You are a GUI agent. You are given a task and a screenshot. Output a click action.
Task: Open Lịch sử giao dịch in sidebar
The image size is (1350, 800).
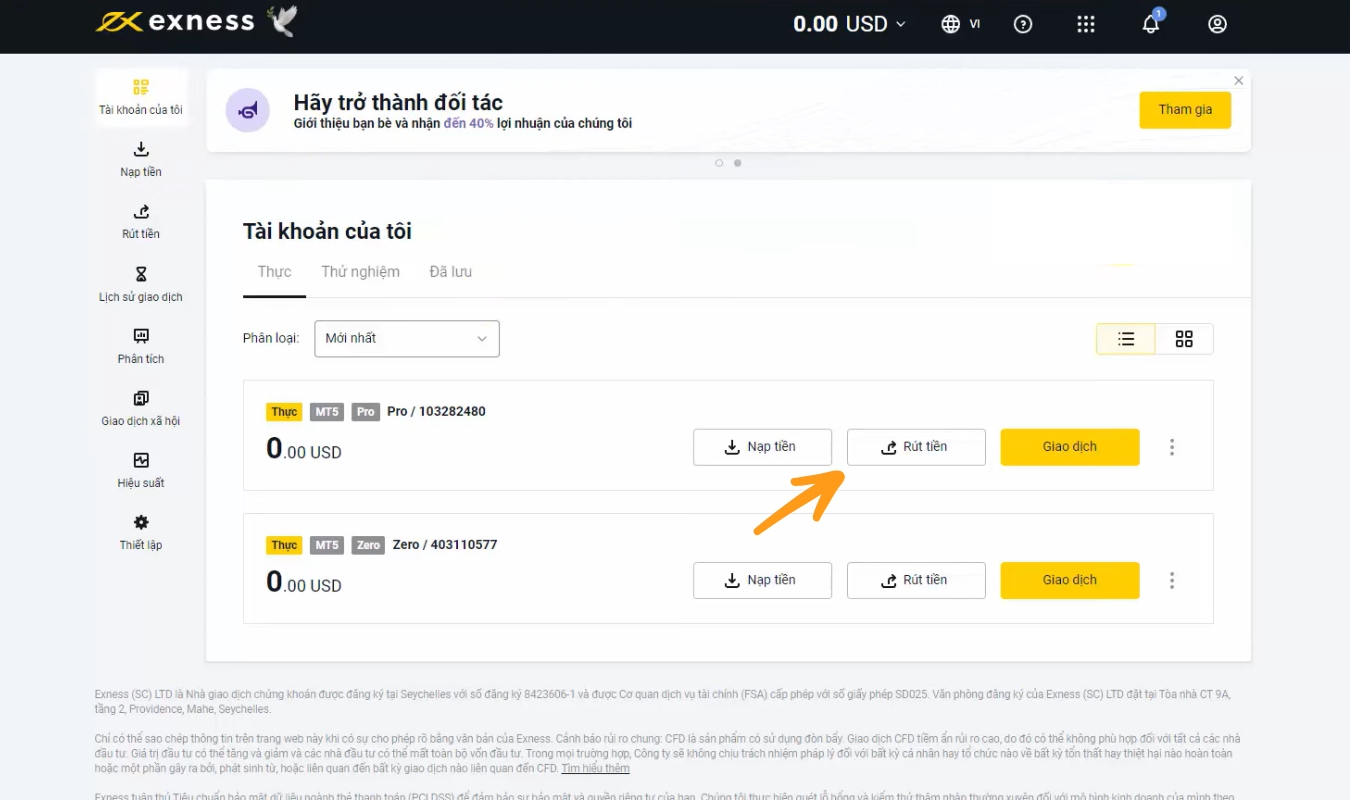click(x=141, y=285)
